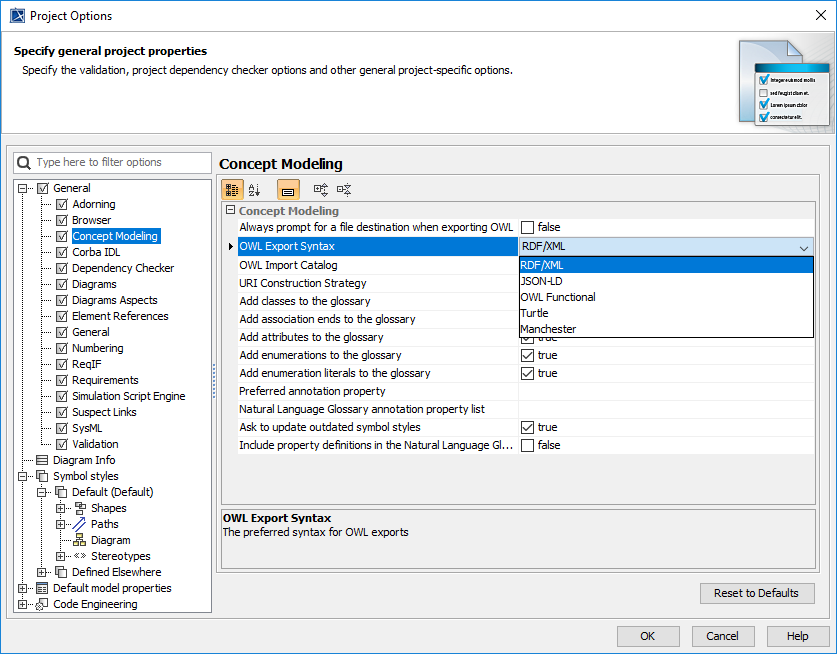Click the Paths arrow icon in the tree
Image resolution: width=837 pixels, height=654 pixels.
80,524
